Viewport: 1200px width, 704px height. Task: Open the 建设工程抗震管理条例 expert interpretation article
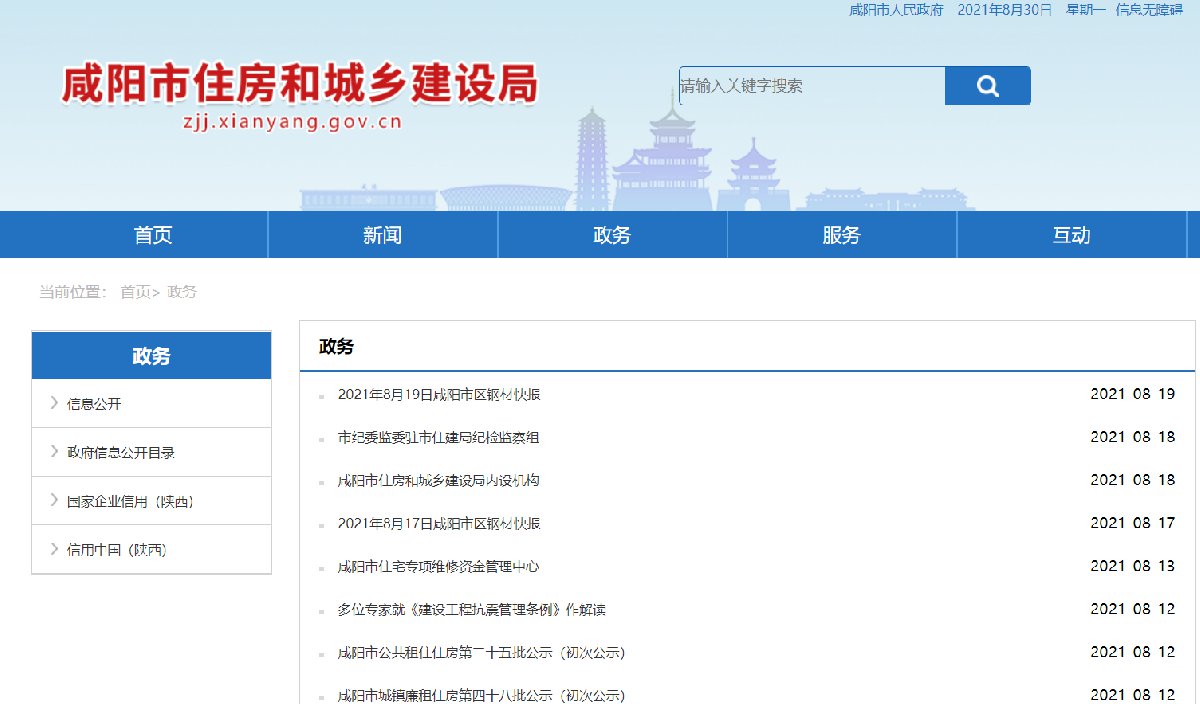[472, 610]
